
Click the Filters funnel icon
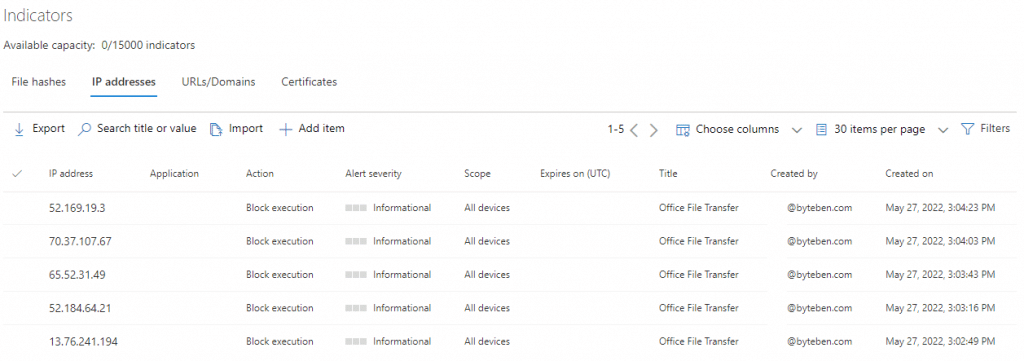967,129
